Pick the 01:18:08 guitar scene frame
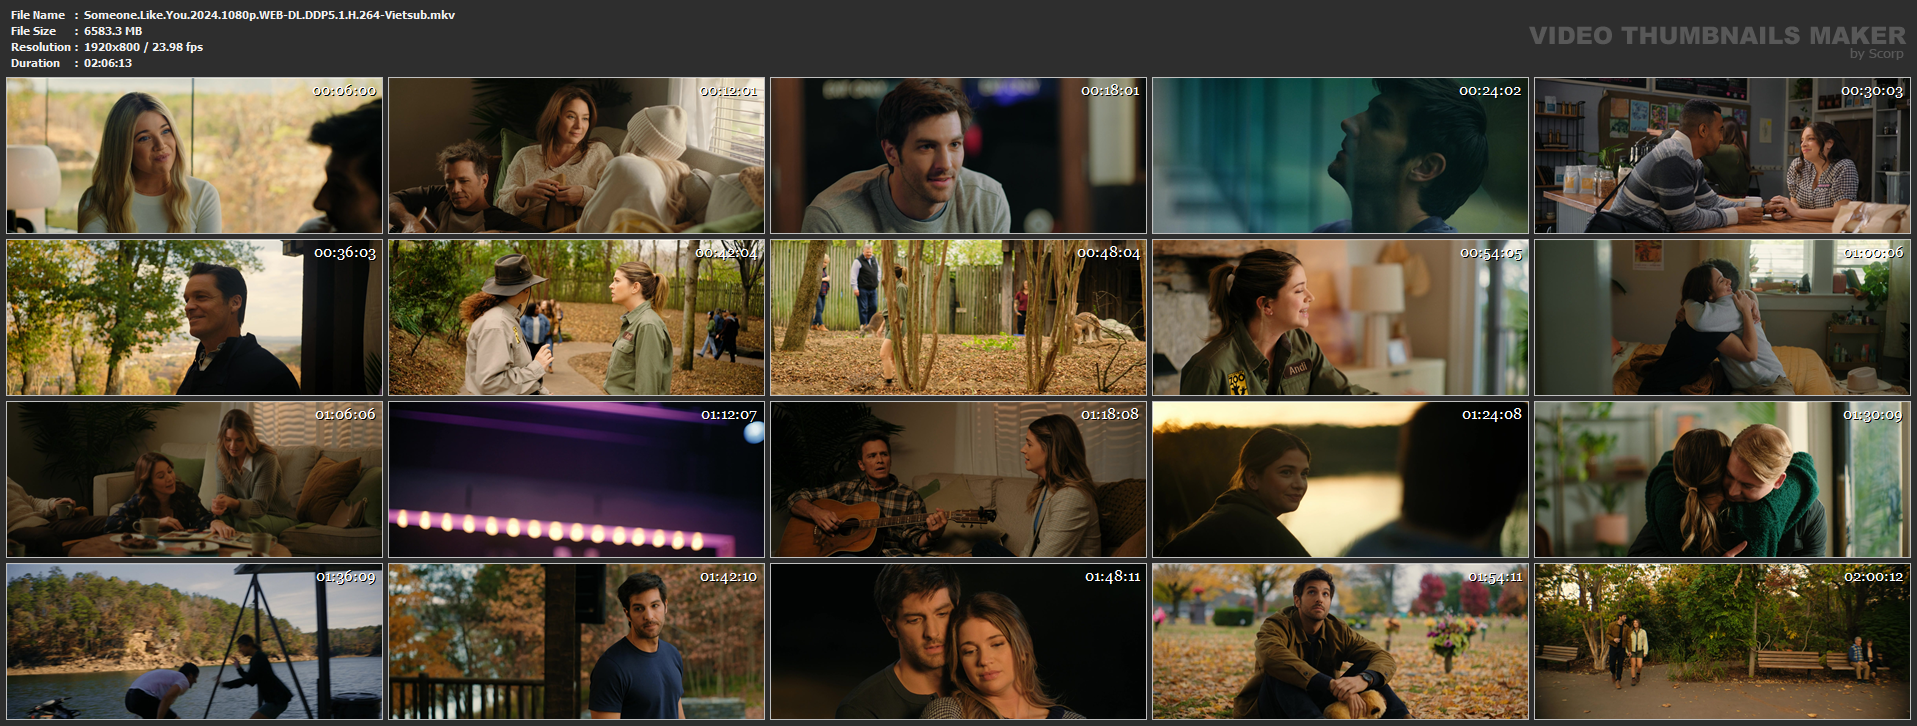 coord(958,479)
